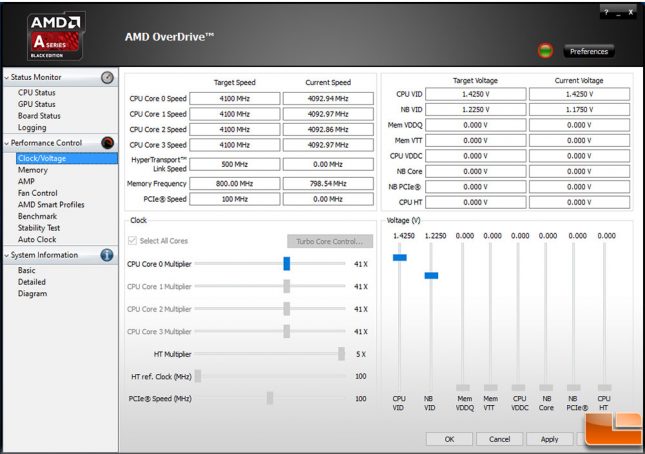Click the CPU HT voltage slider handle
Image resolution: width=645 pixels, height=454 pixels.
click(x=604, y=387)
